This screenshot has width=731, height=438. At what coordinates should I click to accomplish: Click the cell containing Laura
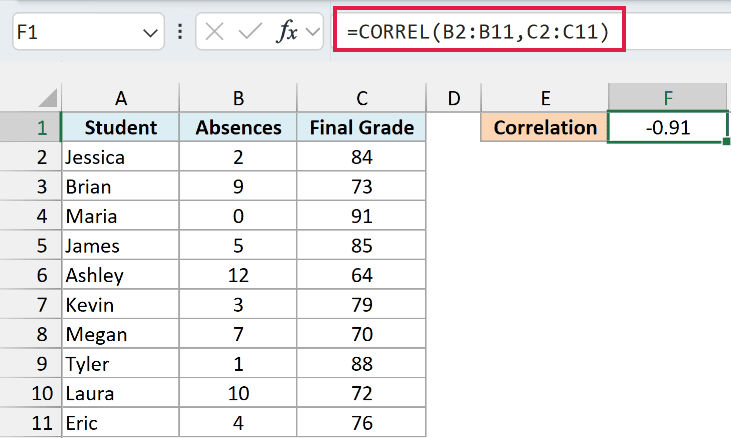coord(121,393)
